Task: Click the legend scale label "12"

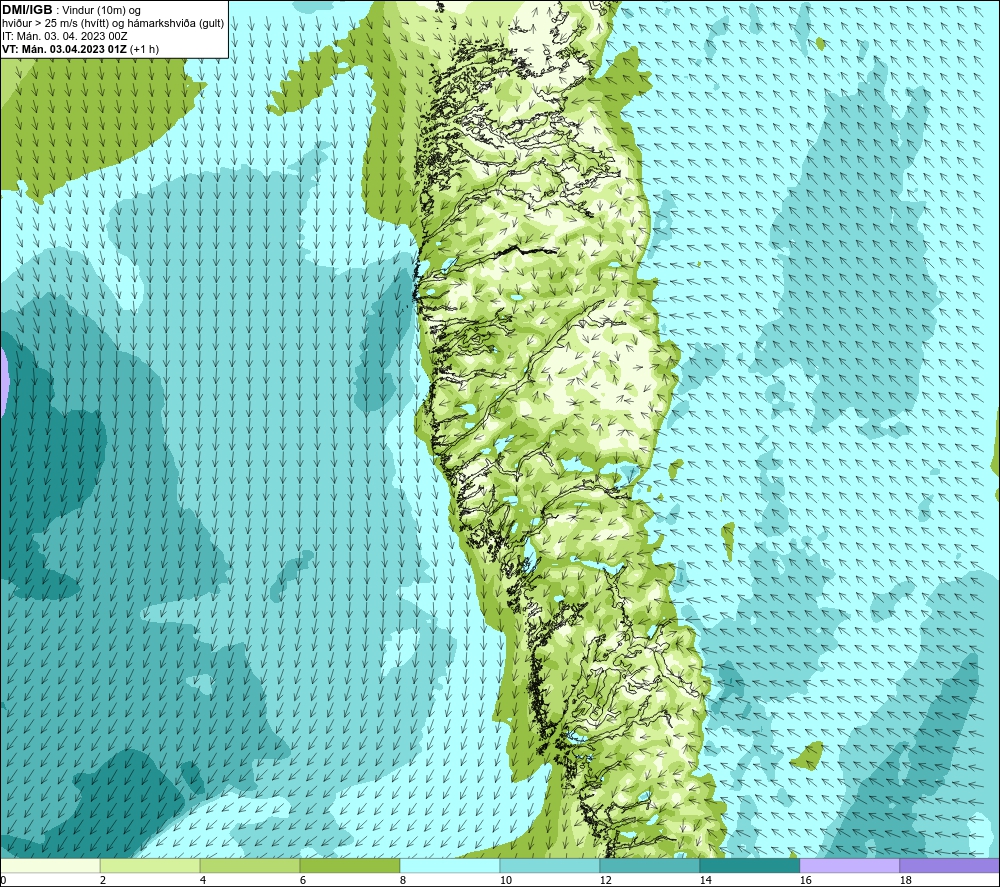Action: pos(606,880)
